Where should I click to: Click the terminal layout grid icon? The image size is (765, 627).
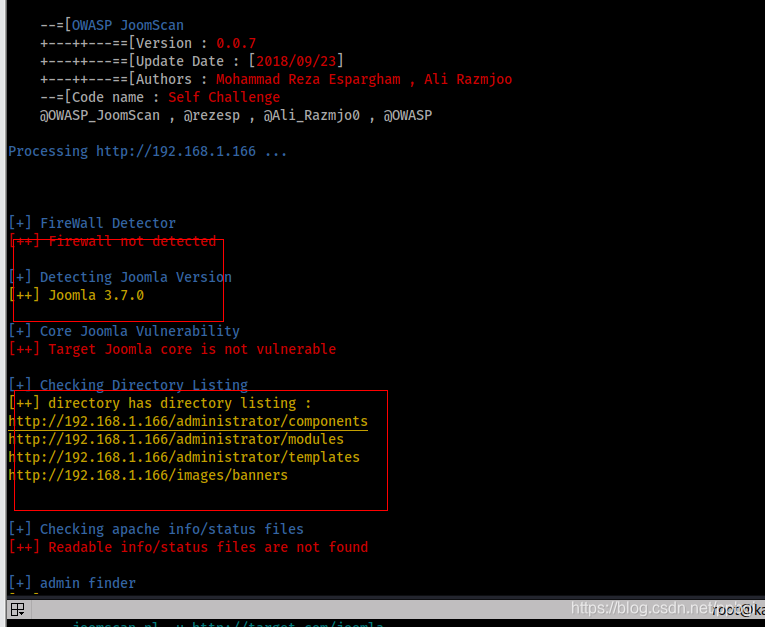[x=18, y=609]
